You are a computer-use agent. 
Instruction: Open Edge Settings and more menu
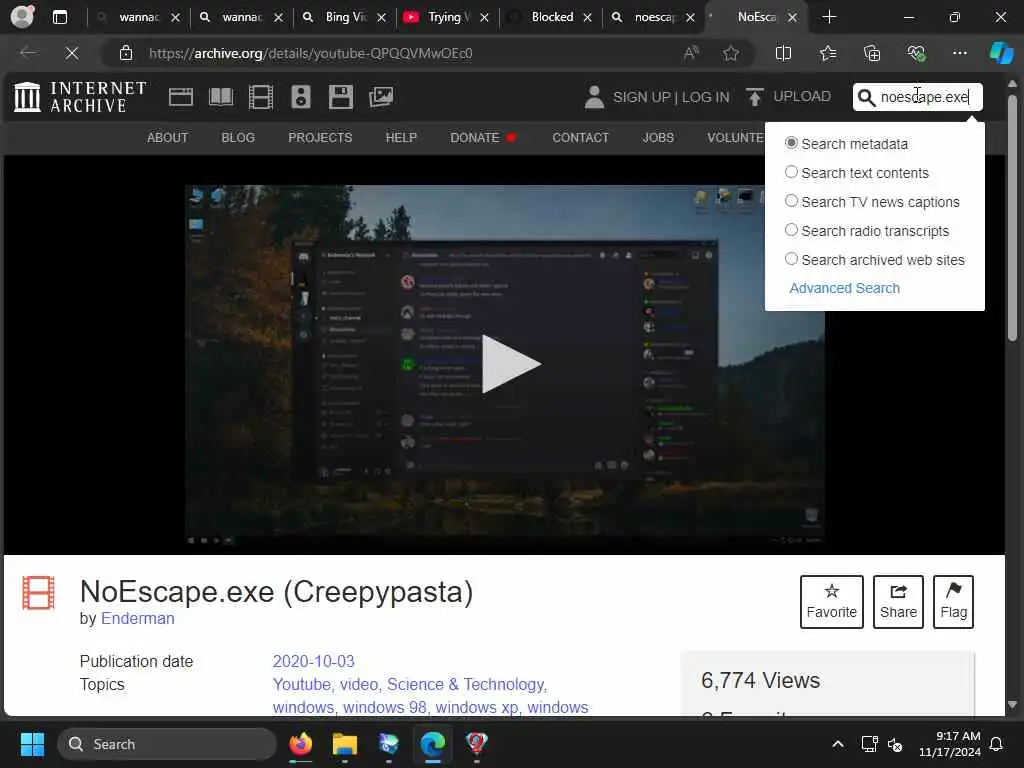coord(960,53)
